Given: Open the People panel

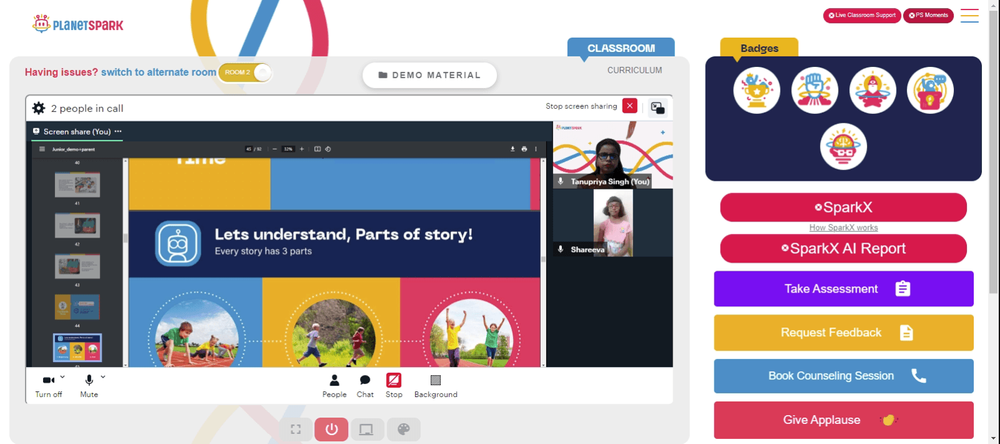Looking at the screenshot, I should click(x=334, y=386).
